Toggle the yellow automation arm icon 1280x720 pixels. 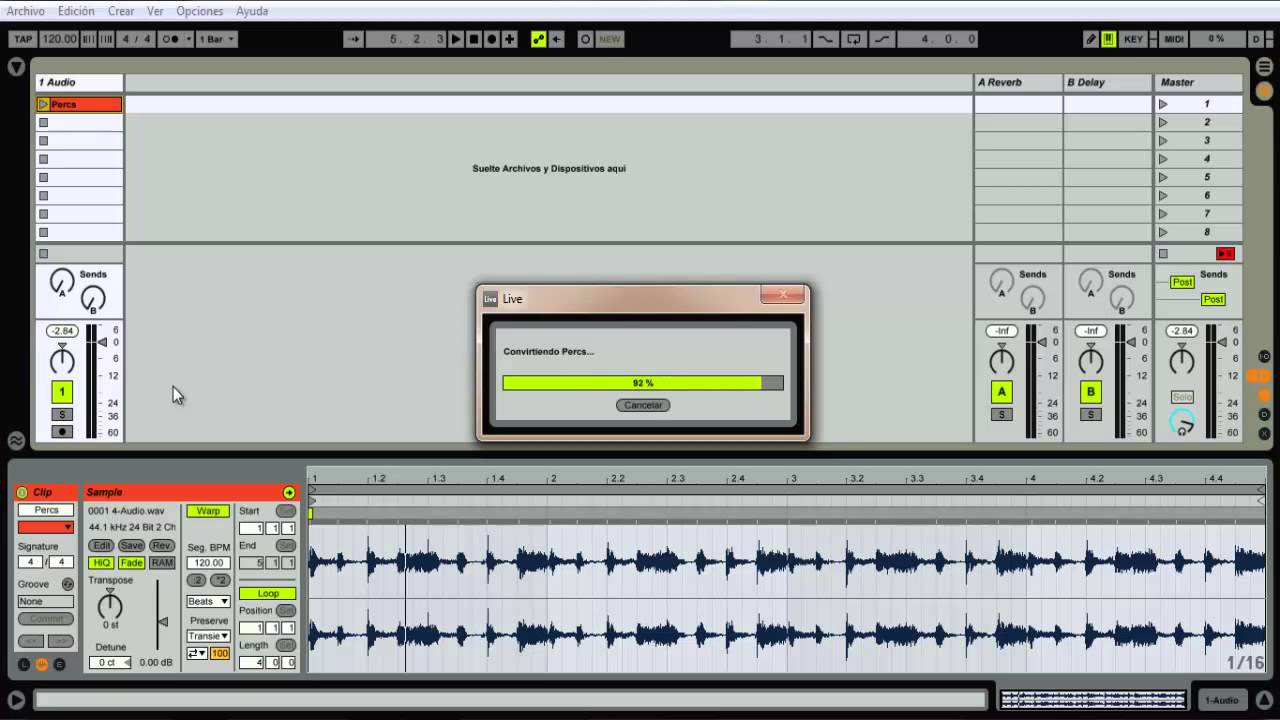pyautogui.click(x=539, y=39)
